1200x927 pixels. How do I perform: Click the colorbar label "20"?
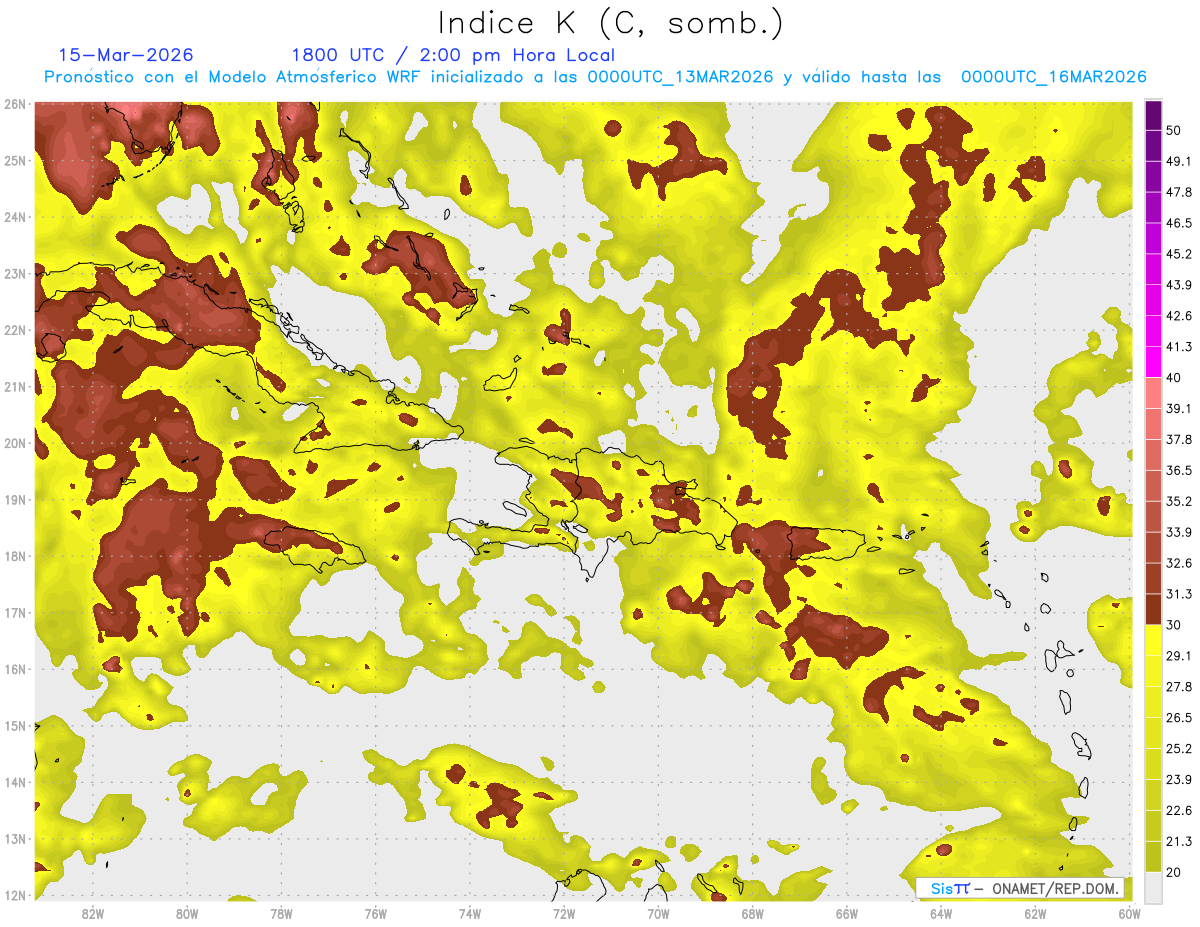[1174, 873]
